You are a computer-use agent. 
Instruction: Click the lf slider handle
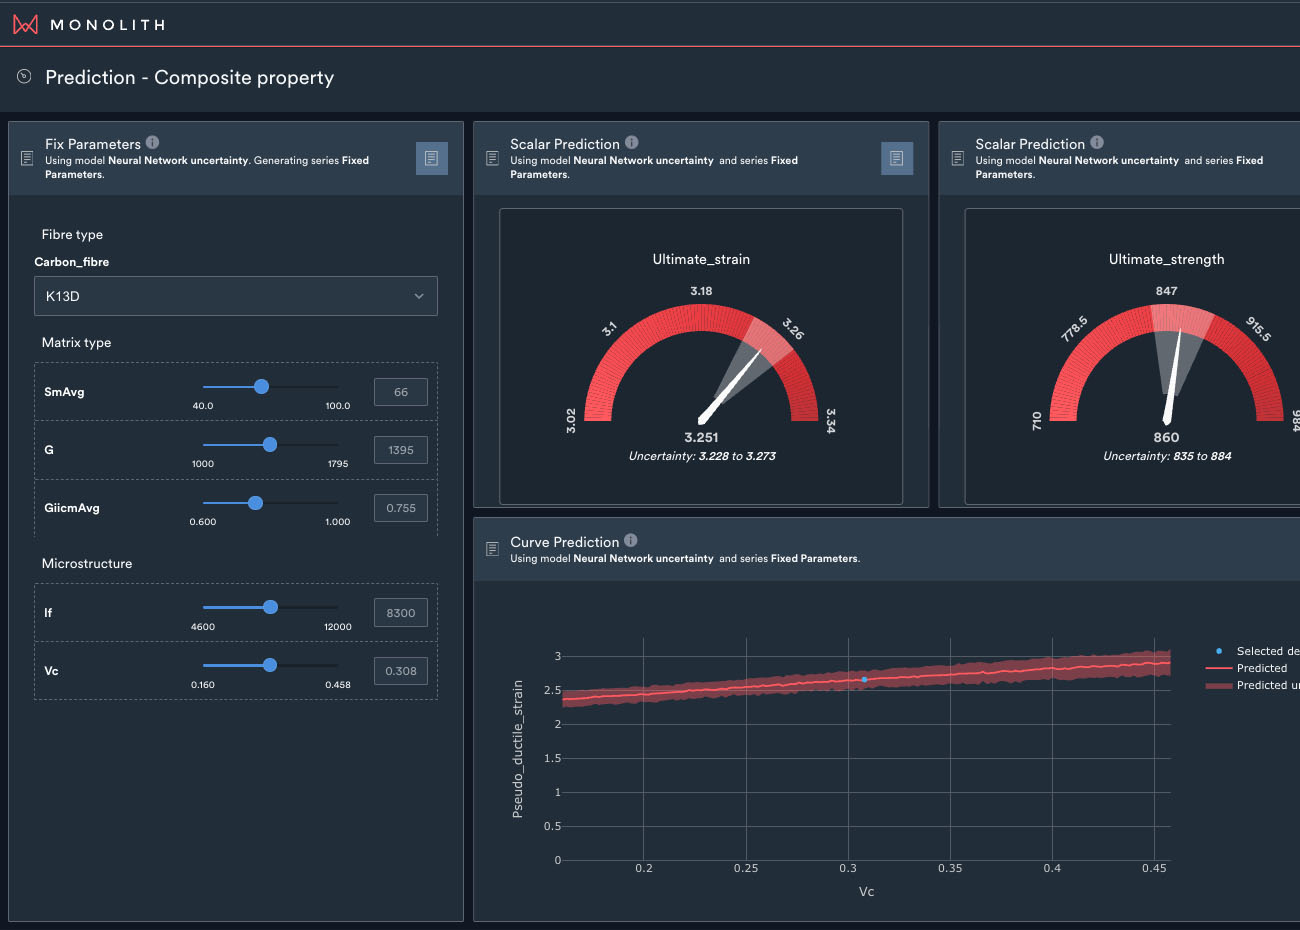270,607
